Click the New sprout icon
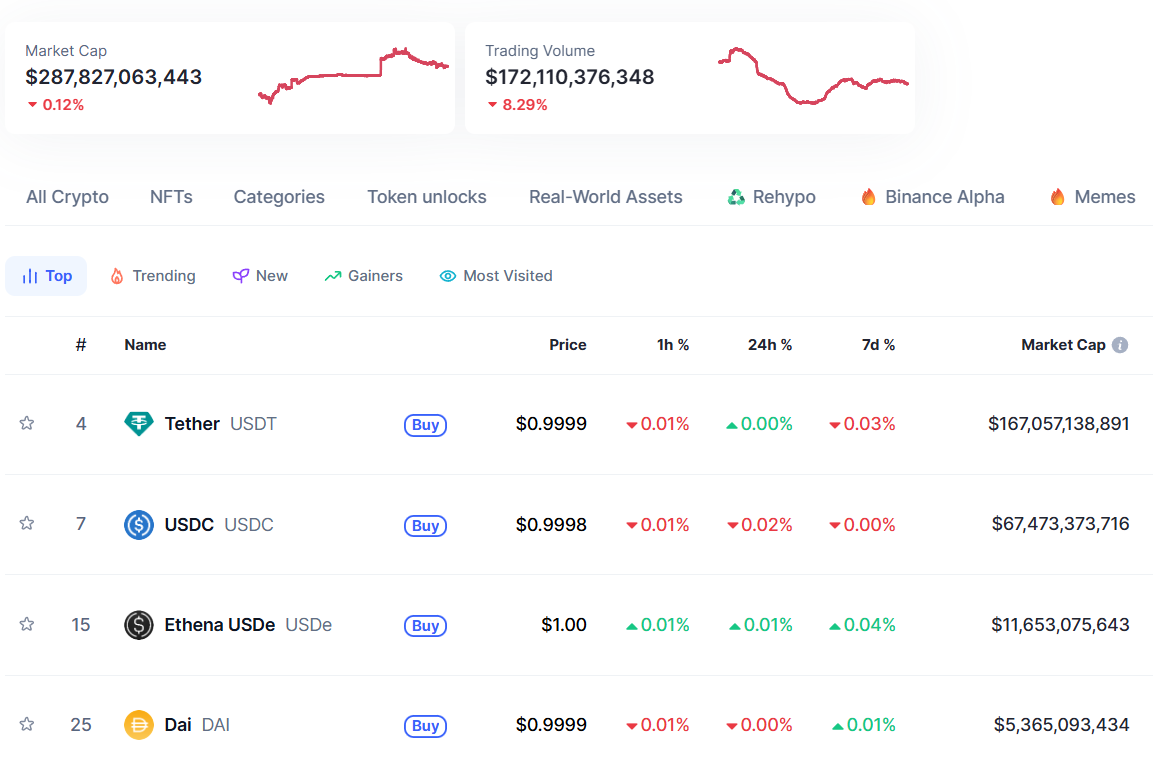This screenshot has height=768, width=1153. 240,276
